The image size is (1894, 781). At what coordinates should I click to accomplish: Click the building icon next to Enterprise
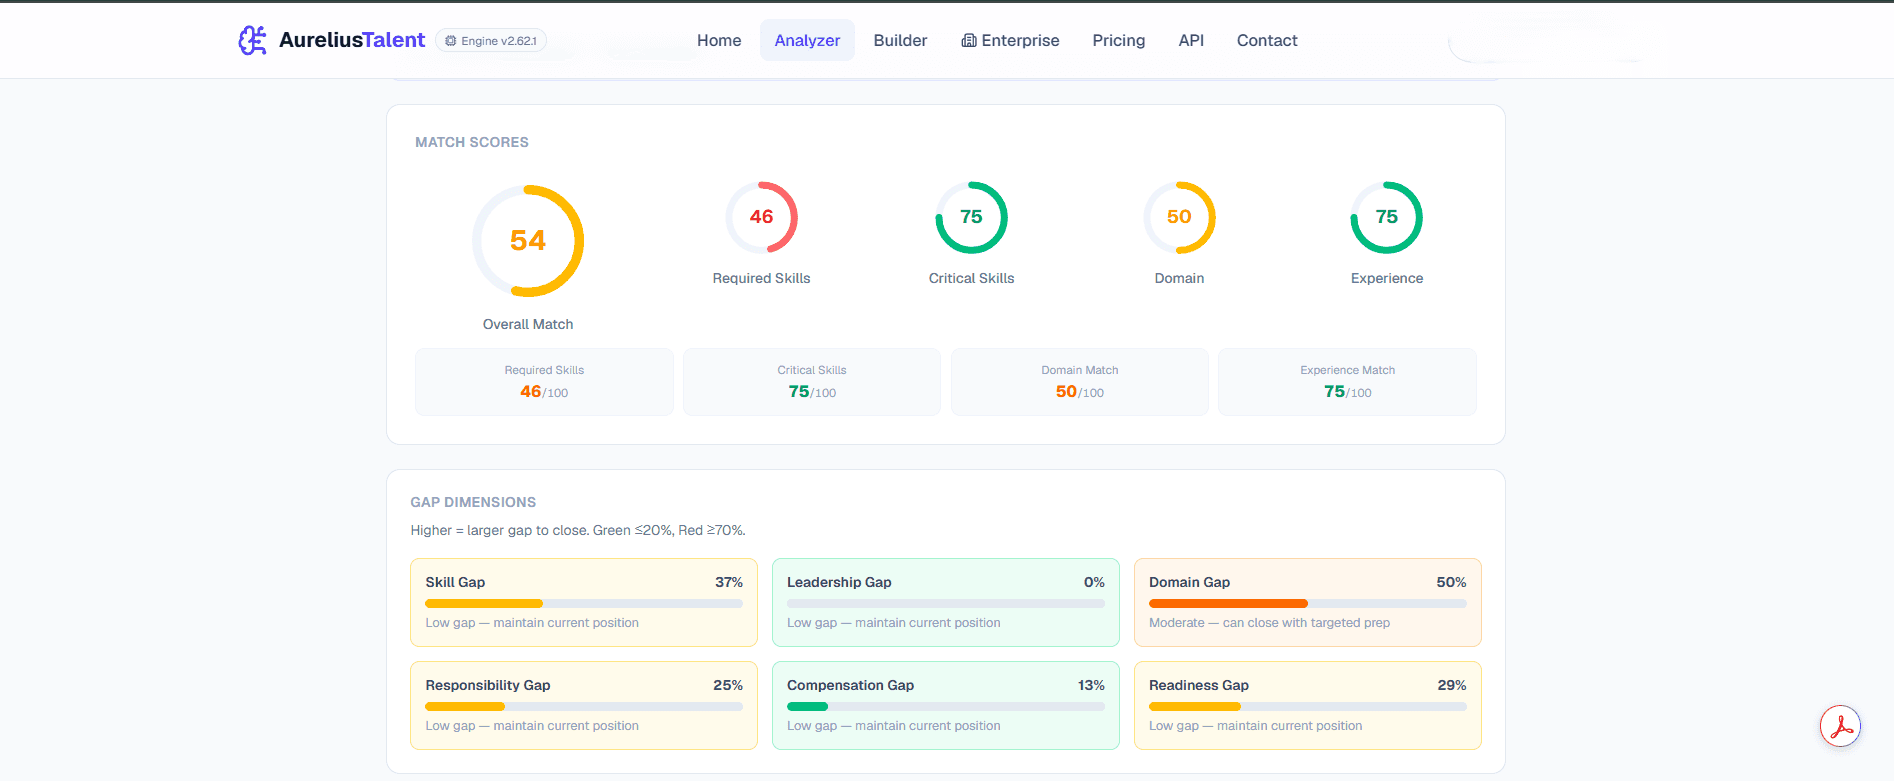click(969, 41)
